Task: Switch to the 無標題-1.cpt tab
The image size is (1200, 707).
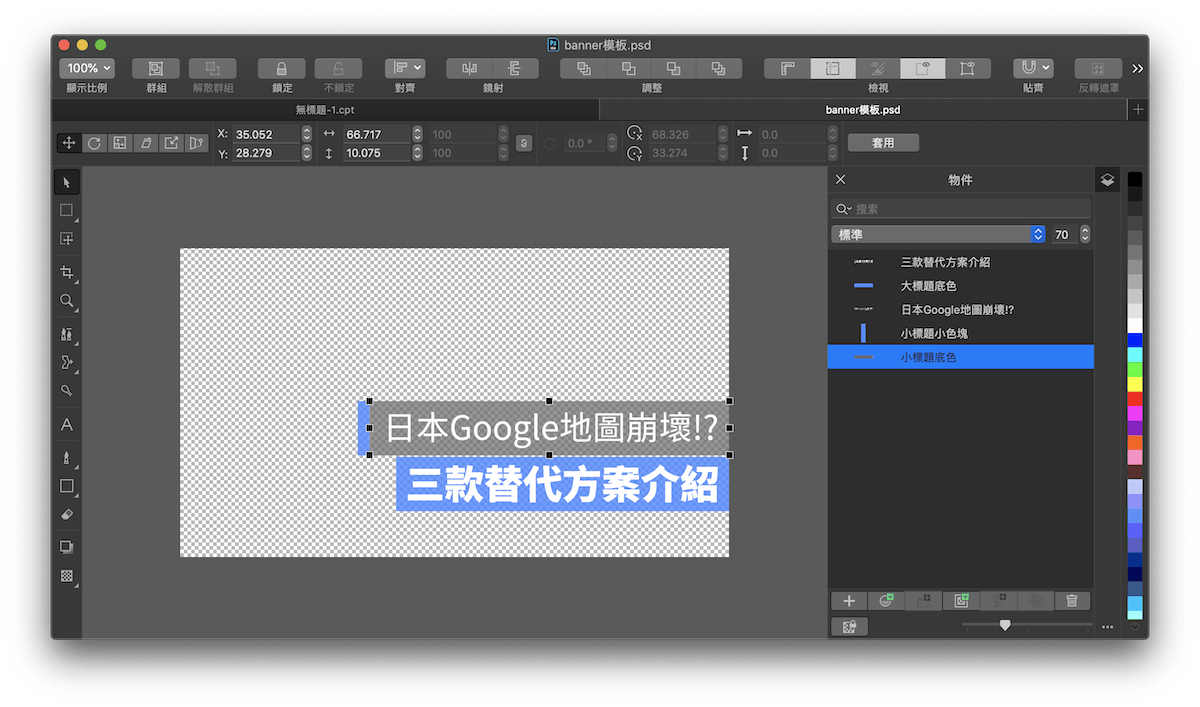Action: 325,110
